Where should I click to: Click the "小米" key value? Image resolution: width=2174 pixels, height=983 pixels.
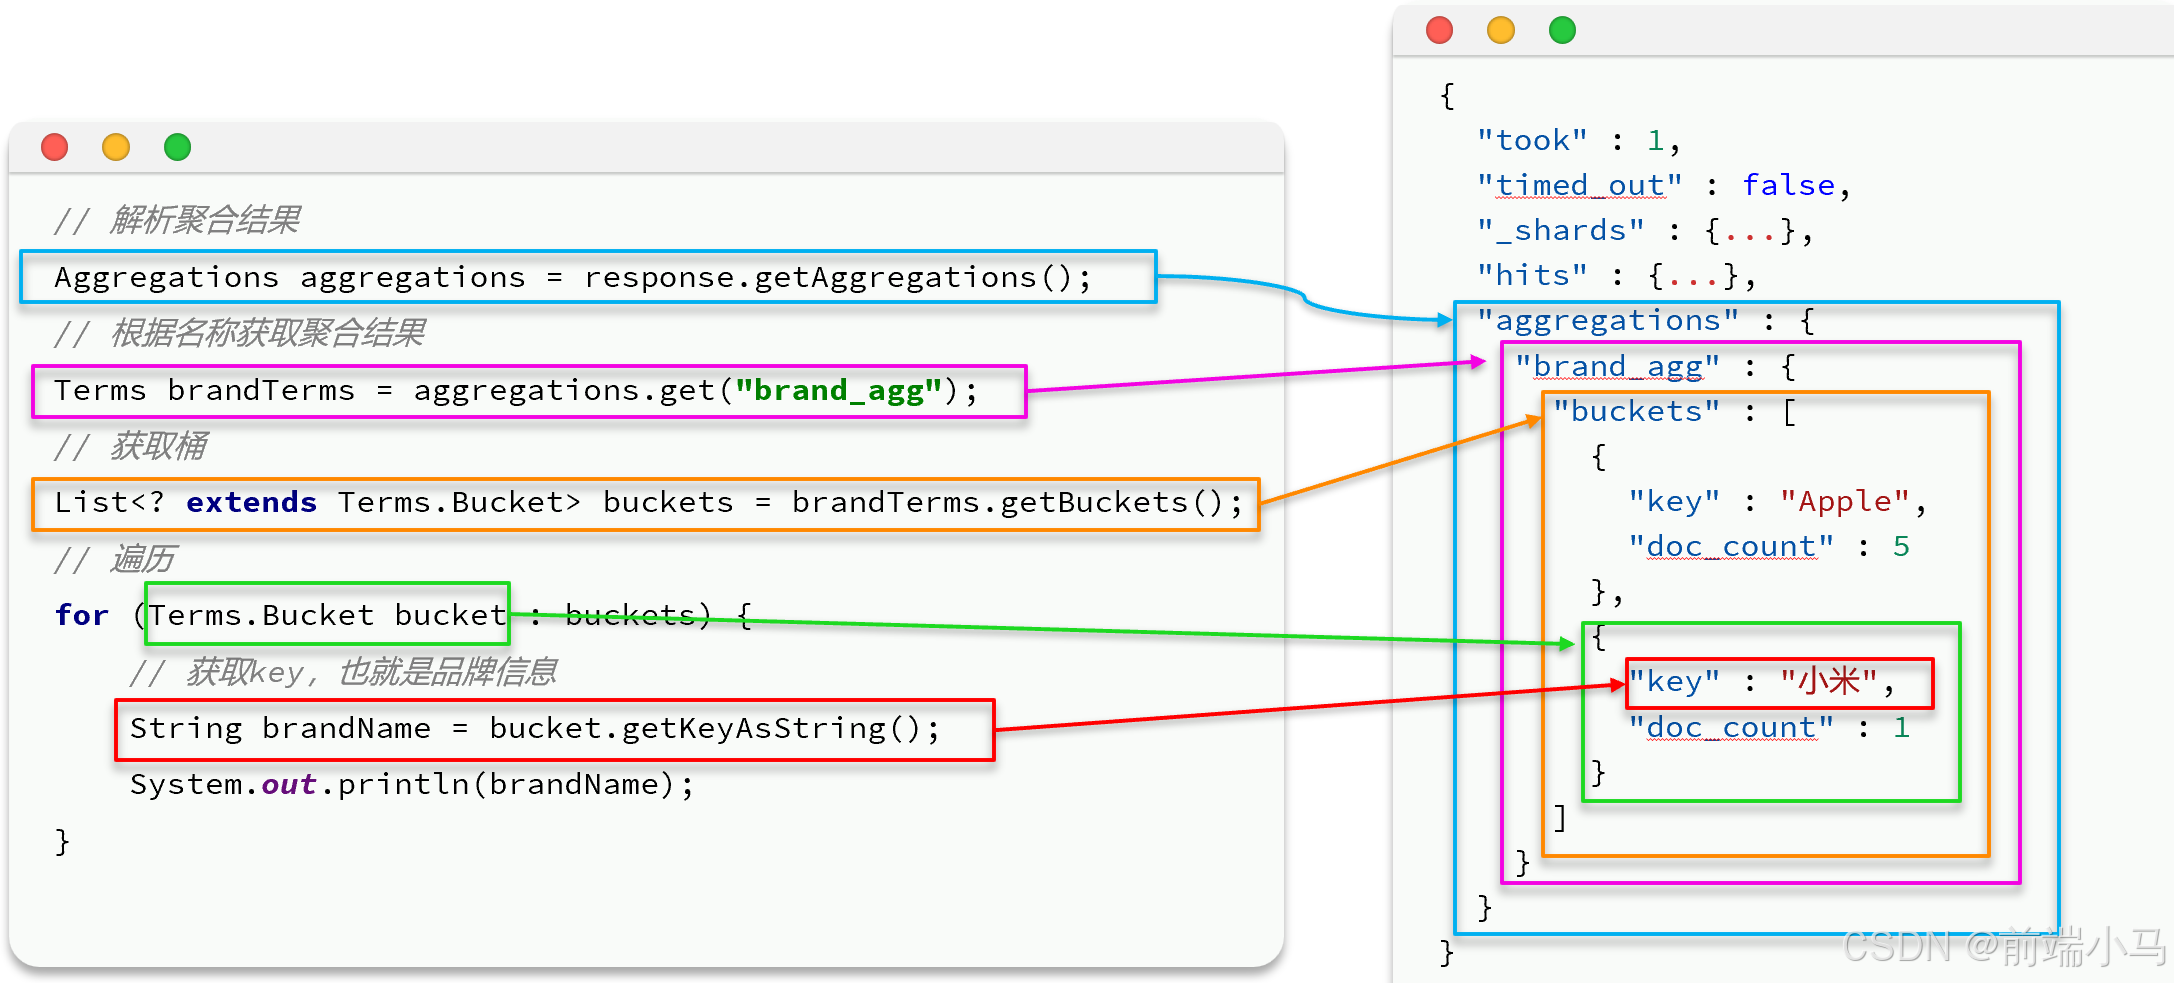[1829, 682]
